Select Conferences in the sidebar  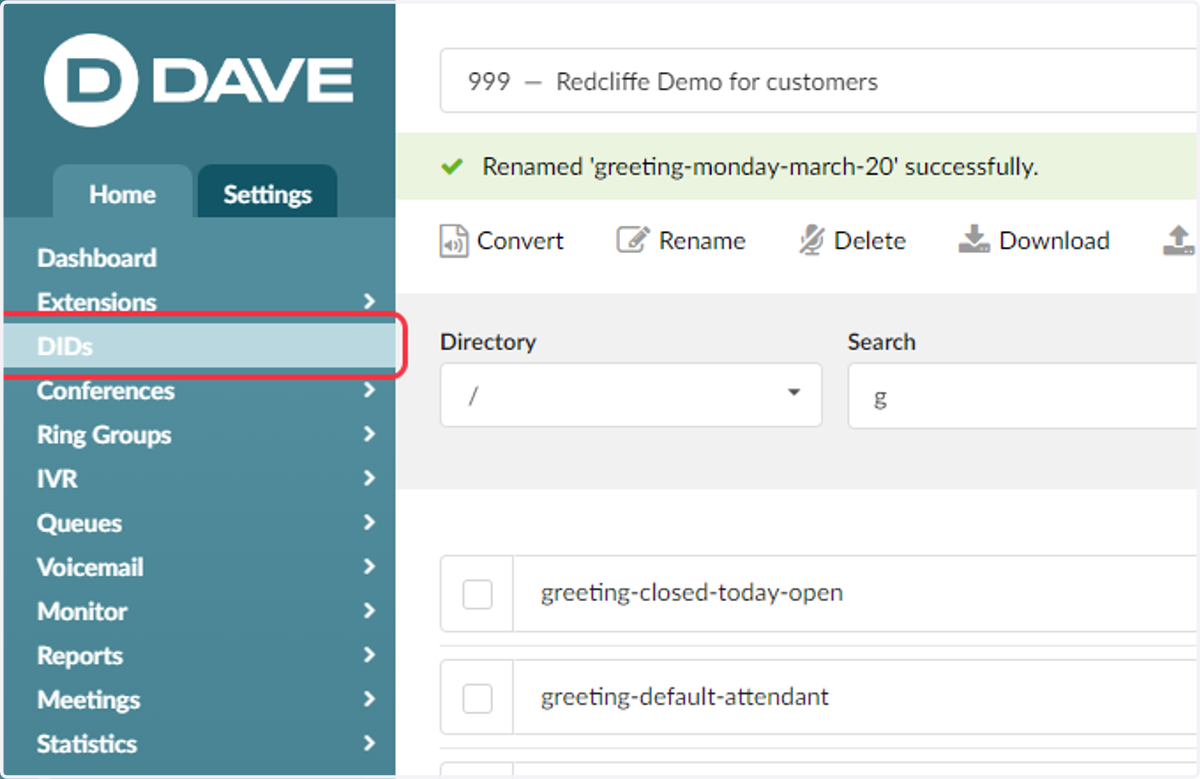106,390
